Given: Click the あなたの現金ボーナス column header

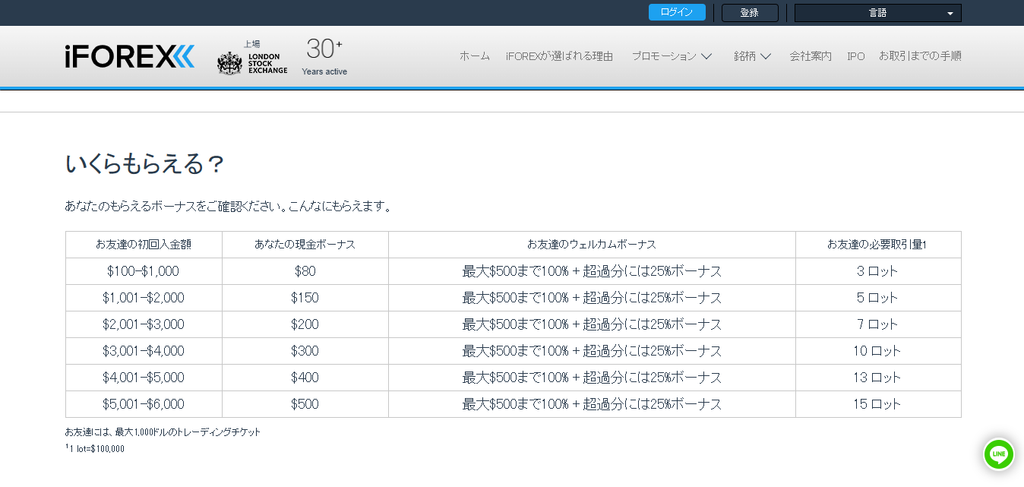Looking at the screenshot, I should [305, 245].
